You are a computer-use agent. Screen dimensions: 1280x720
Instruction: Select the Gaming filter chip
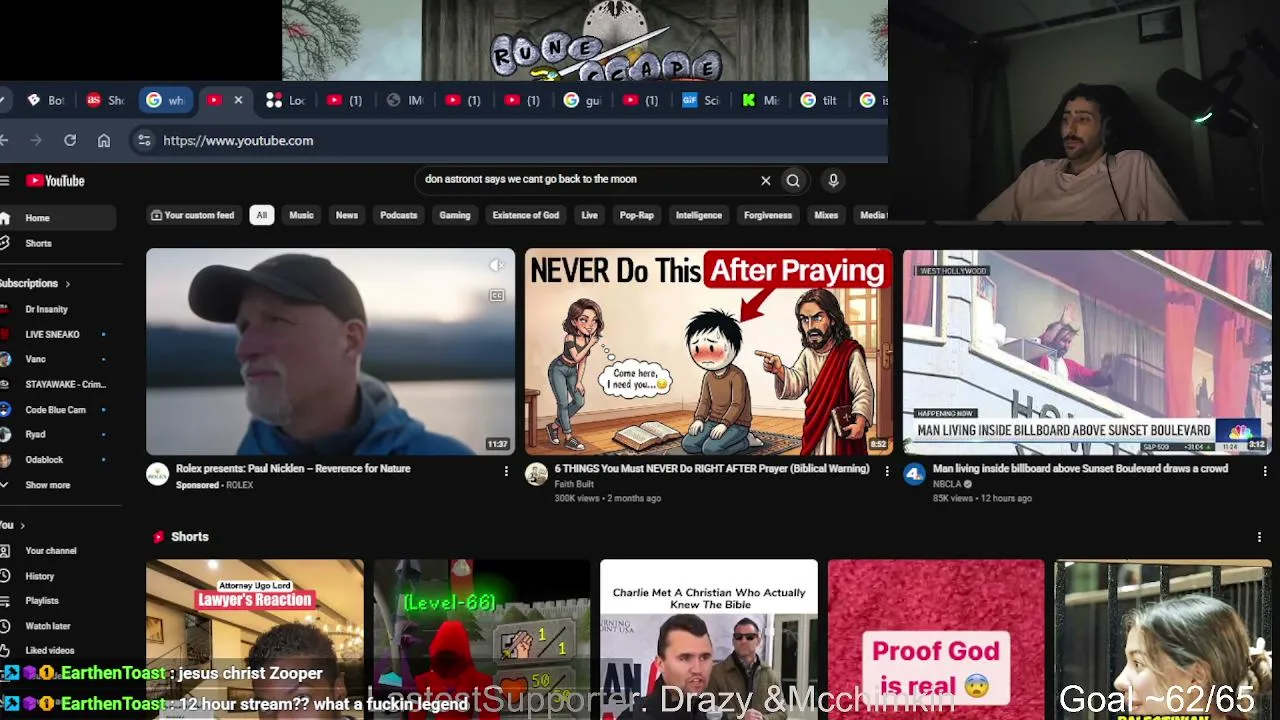(454, 215)
